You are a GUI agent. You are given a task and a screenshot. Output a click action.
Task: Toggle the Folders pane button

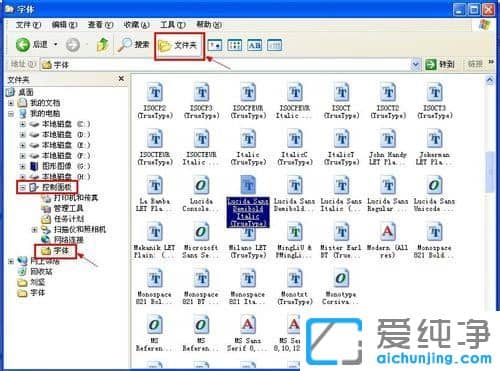coord(179,46)
